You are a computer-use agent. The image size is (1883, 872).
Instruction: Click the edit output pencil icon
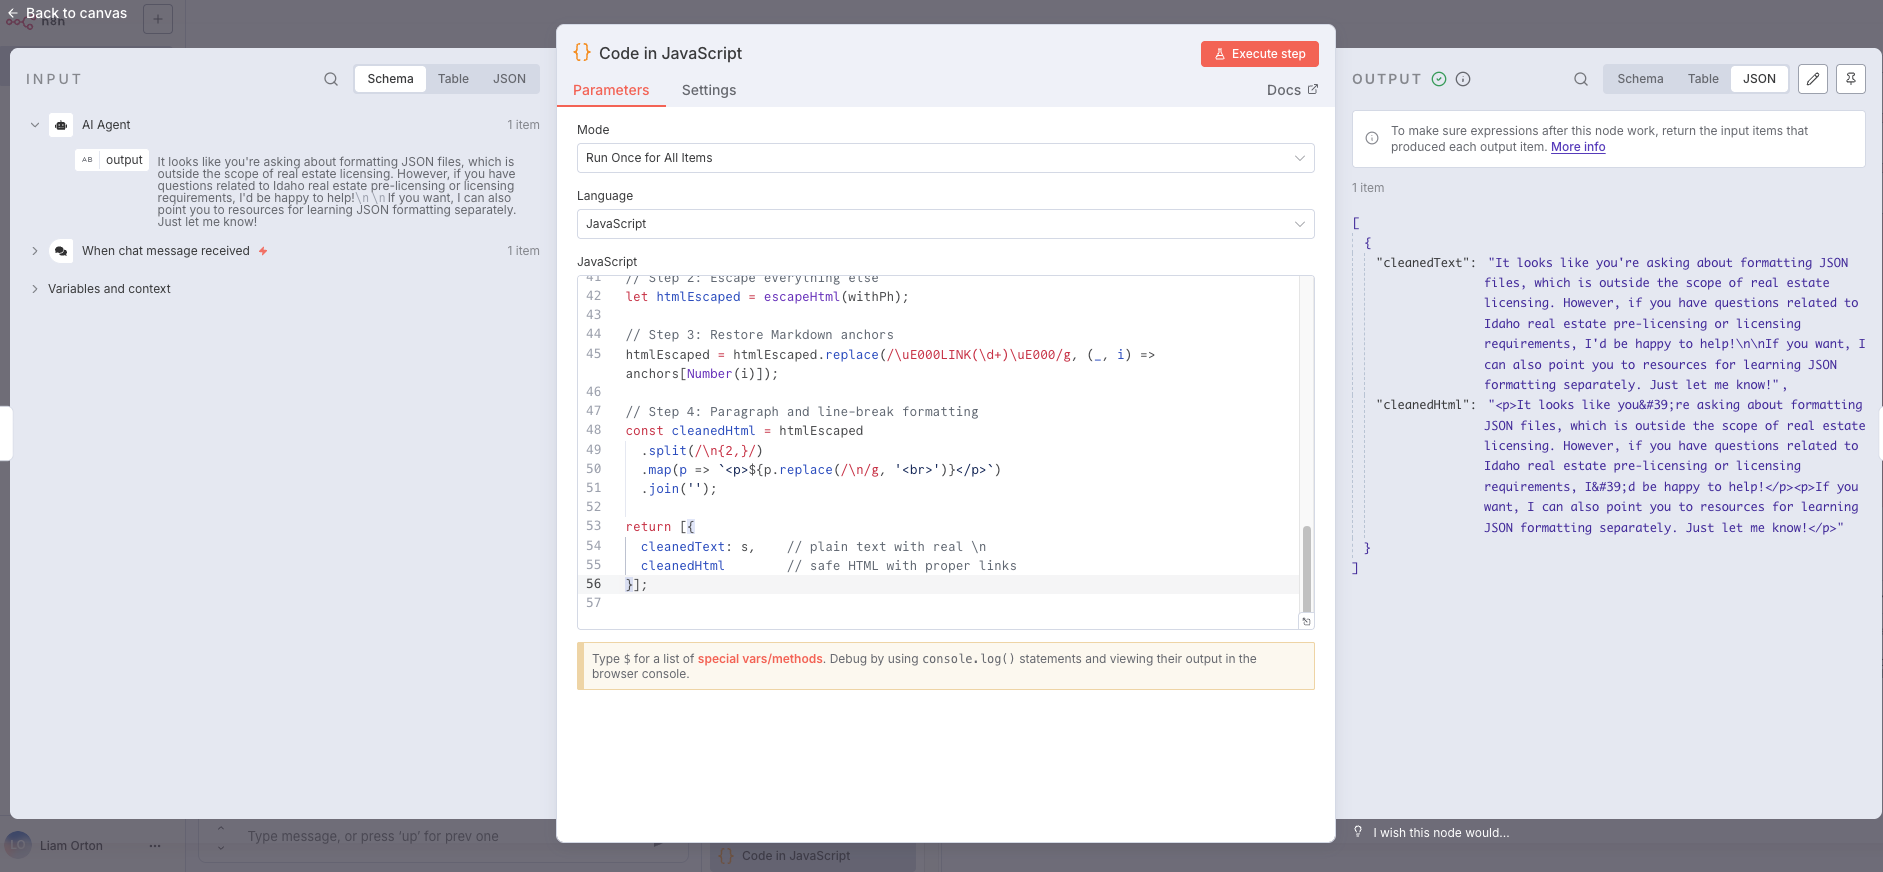1812,79
